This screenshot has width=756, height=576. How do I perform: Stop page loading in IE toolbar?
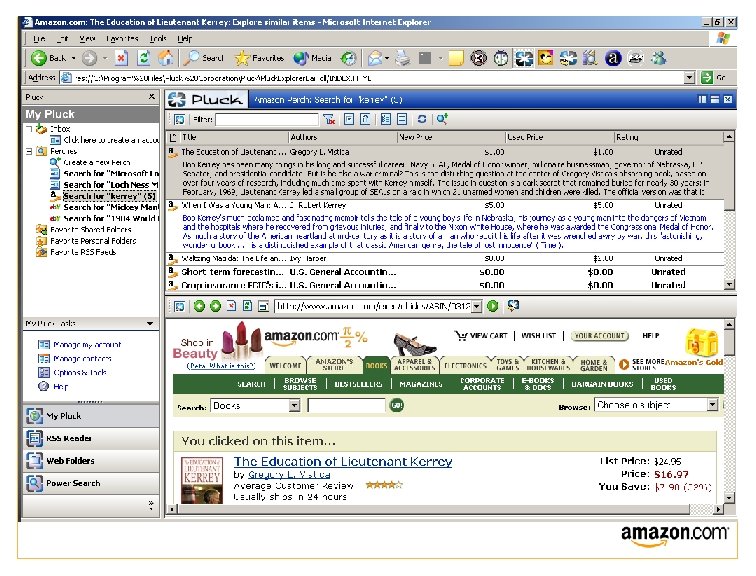(121, 58)
